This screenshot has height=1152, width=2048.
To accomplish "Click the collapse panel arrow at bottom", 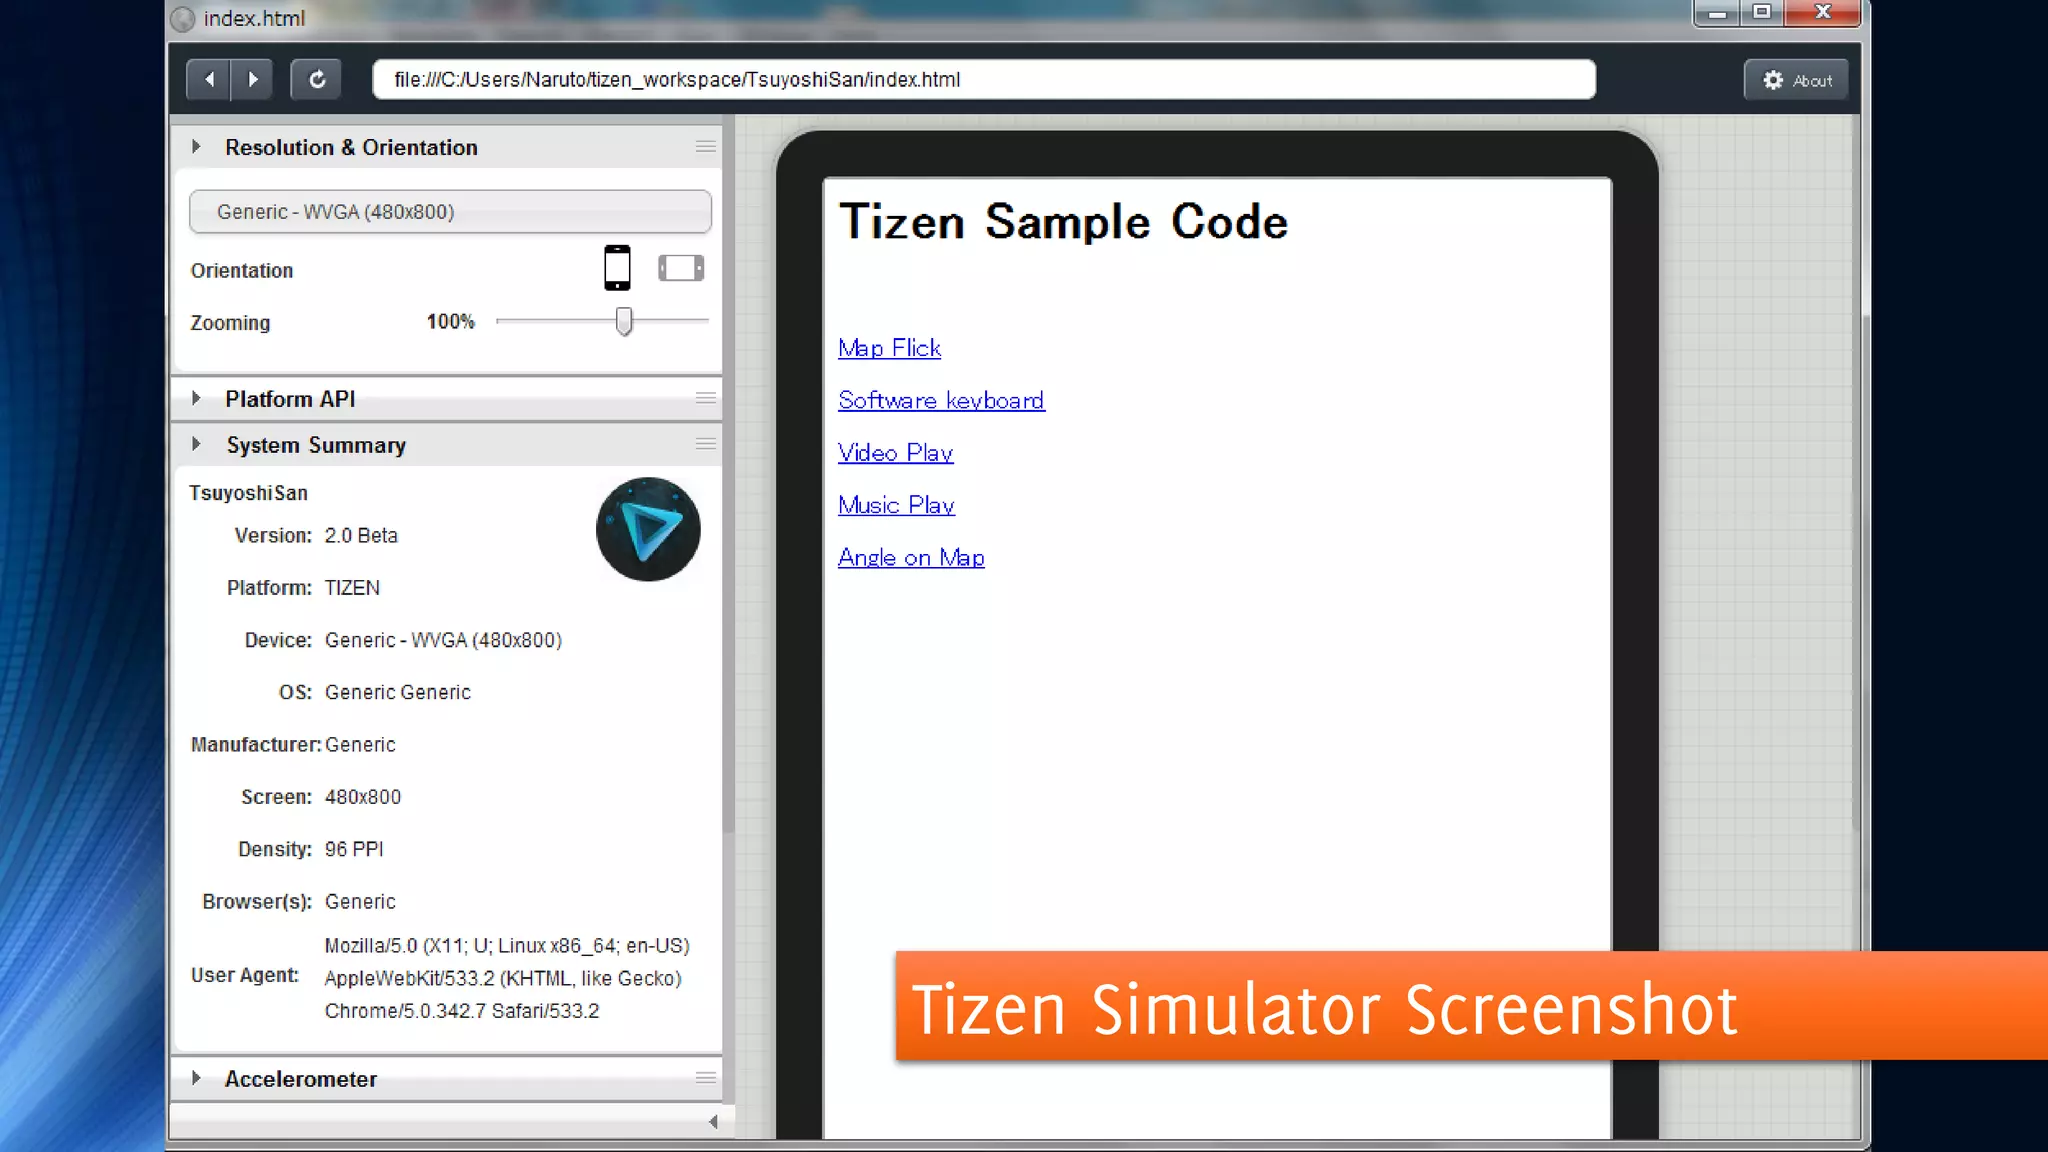I will (713, 1122).
